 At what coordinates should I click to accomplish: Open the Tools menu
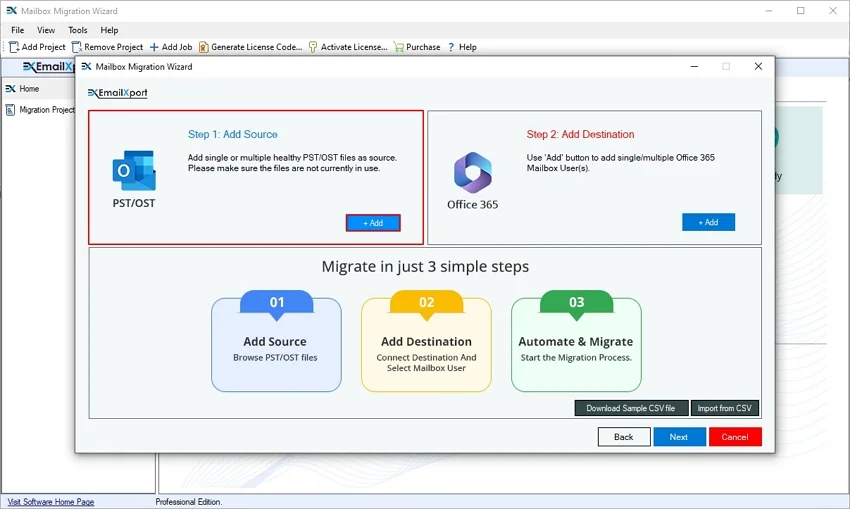pos(78,31)
